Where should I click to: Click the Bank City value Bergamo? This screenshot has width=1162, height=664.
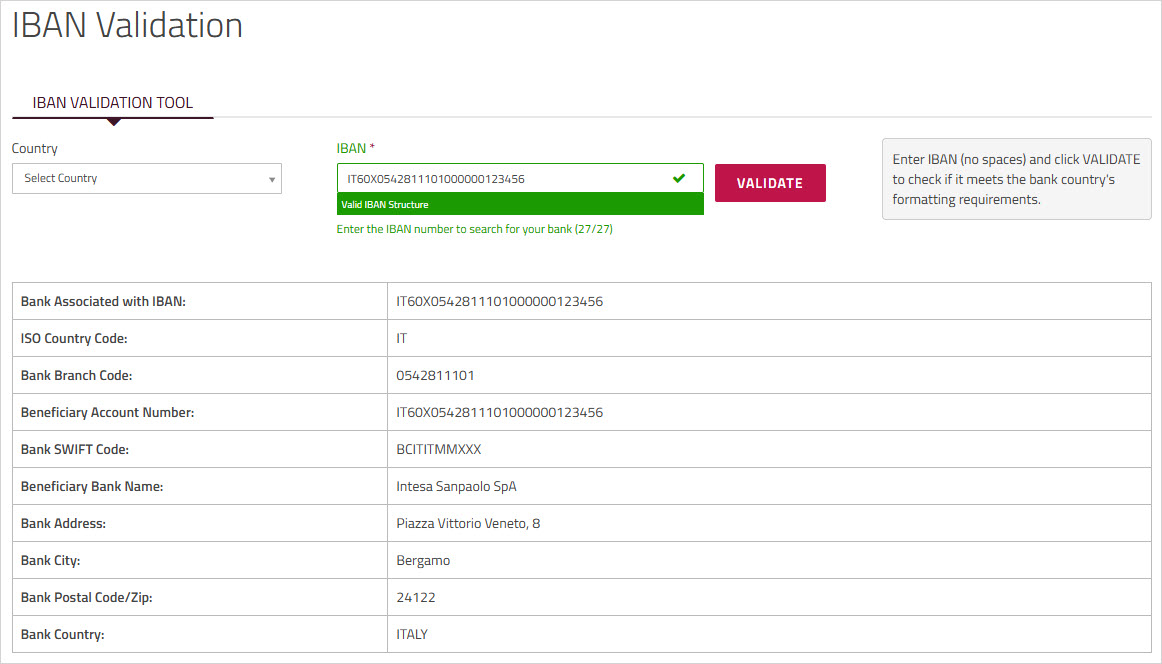(x=423, y=561)
